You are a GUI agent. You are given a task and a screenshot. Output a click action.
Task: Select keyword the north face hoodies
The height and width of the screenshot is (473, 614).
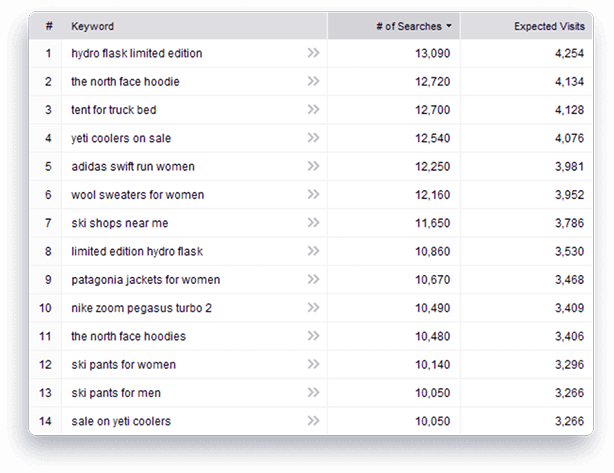(x=128, y=336)
